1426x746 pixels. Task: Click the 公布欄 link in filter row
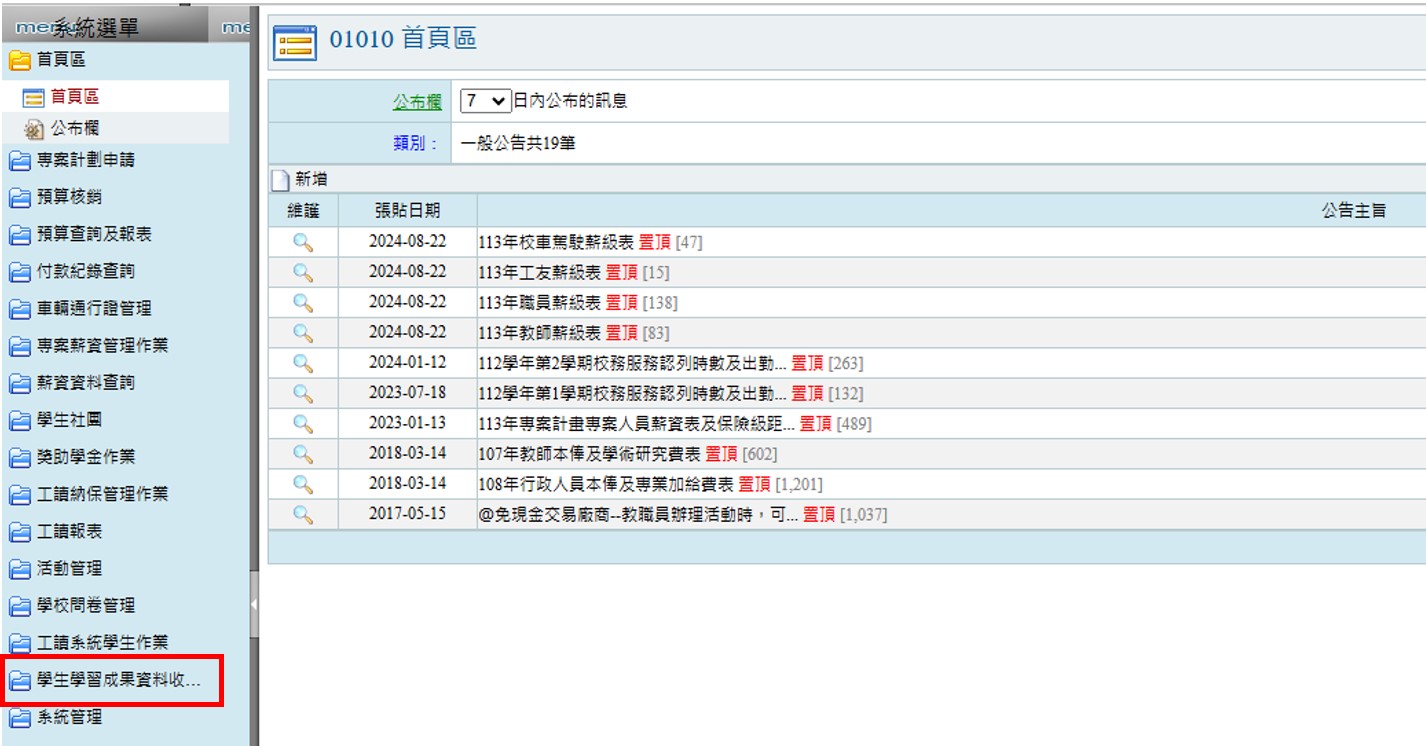coord(417,102)
